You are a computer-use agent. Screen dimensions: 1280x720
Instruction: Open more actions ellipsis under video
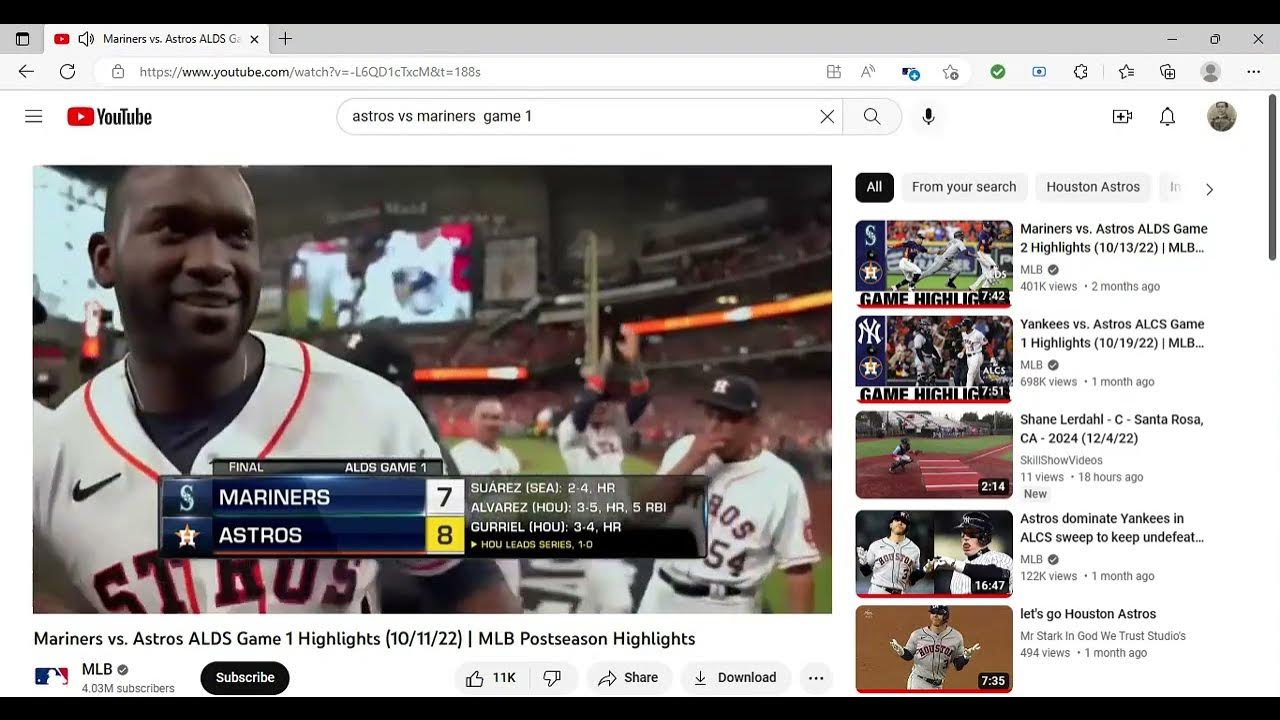(816, 678)
